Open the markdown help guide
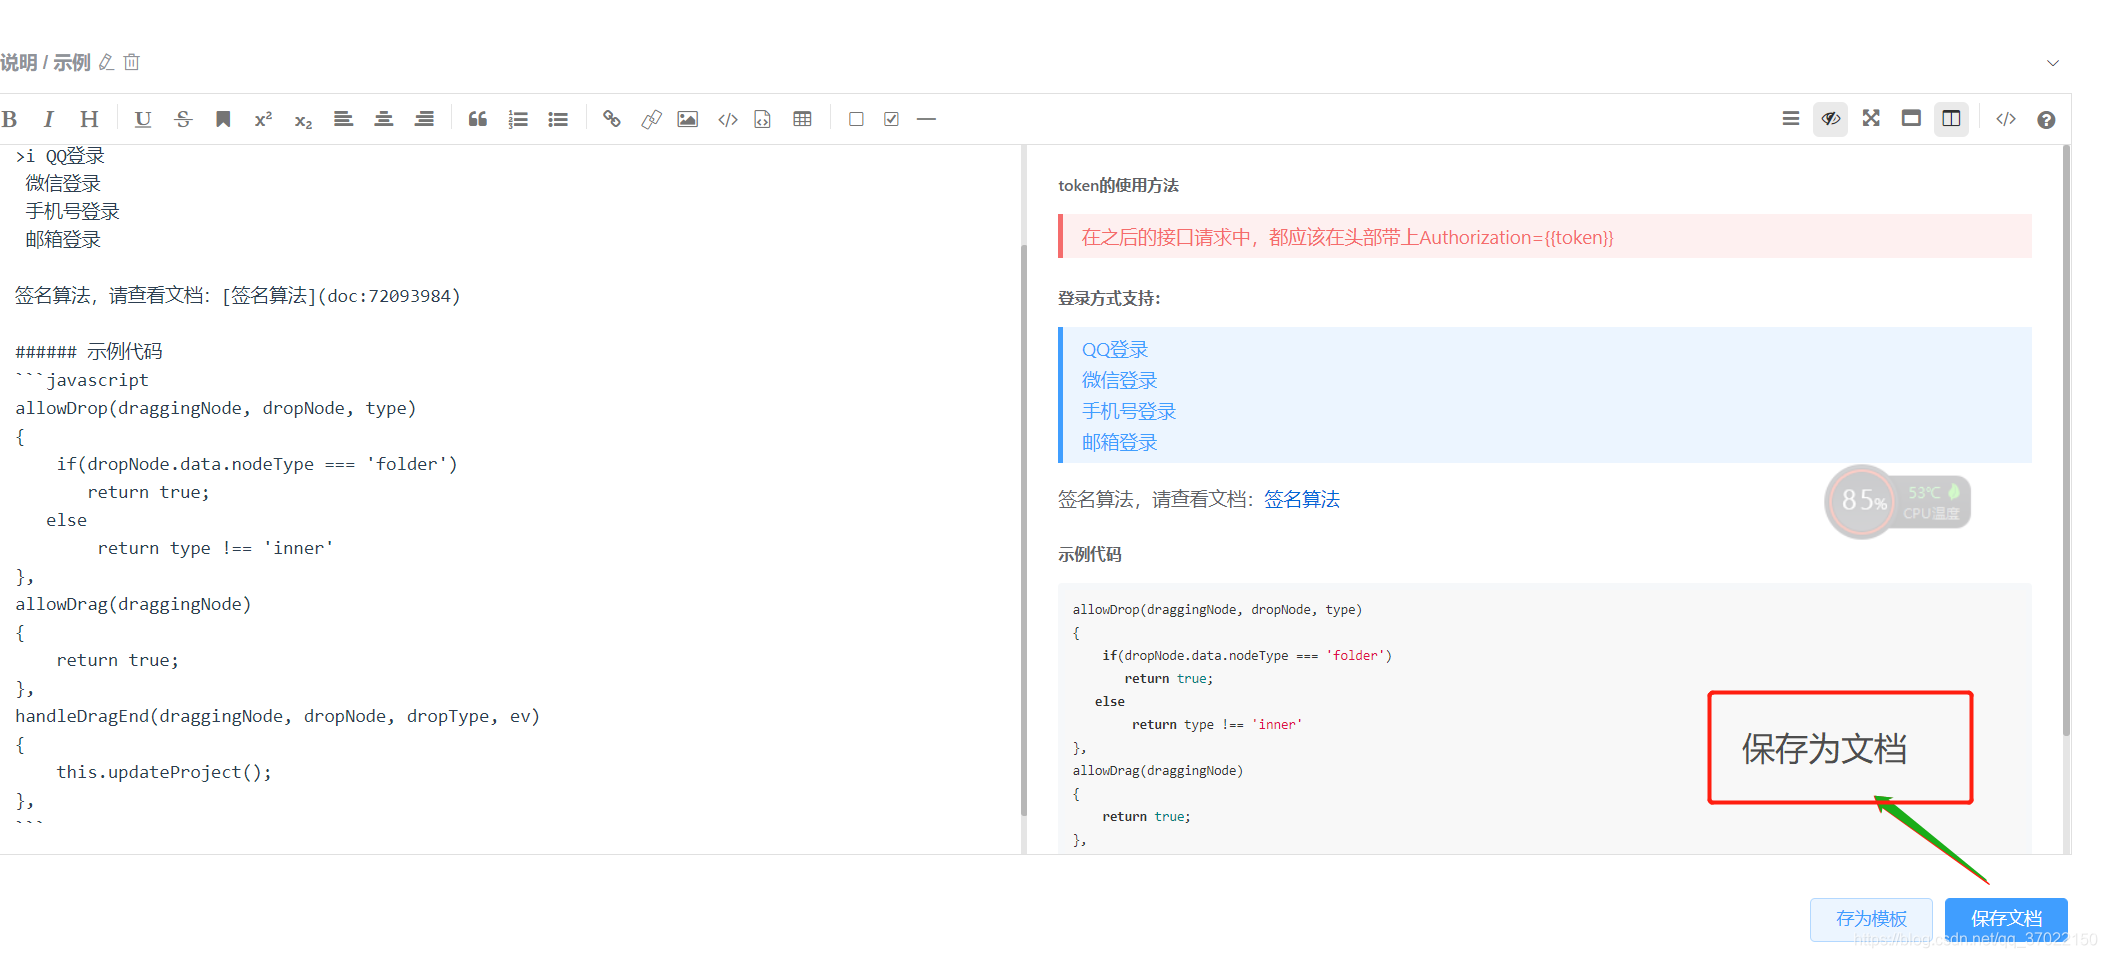The height and width of the screenshot is (958, 2107). 2046,119
